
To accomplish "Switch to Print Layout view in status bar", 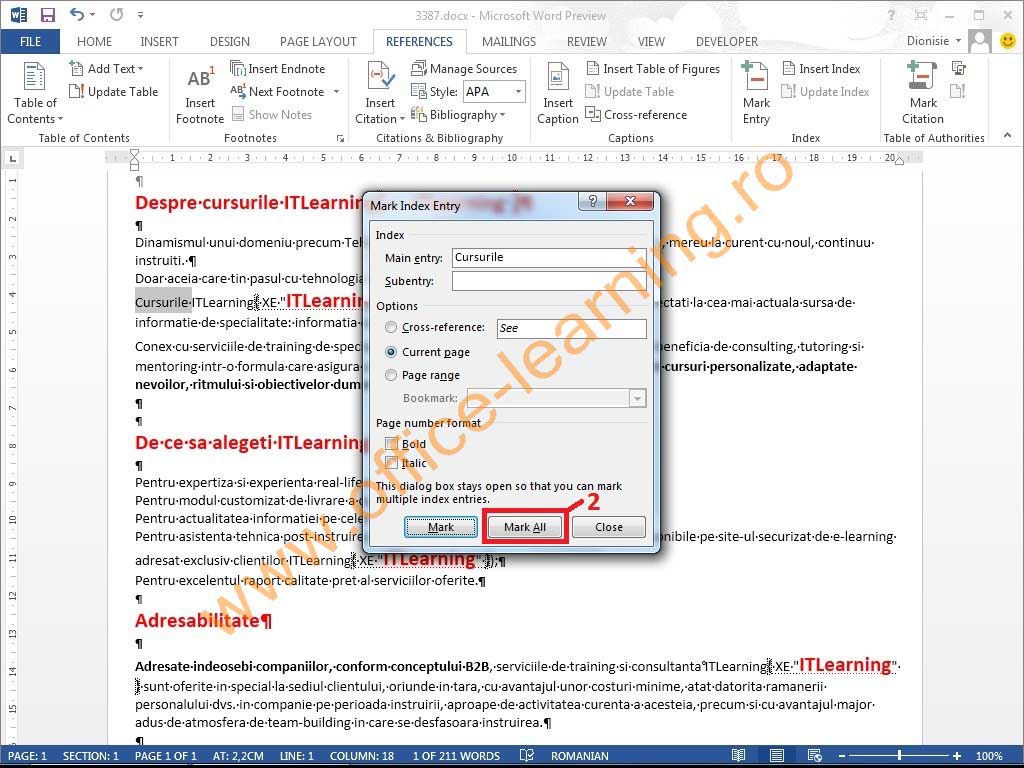I will (777, 756).
